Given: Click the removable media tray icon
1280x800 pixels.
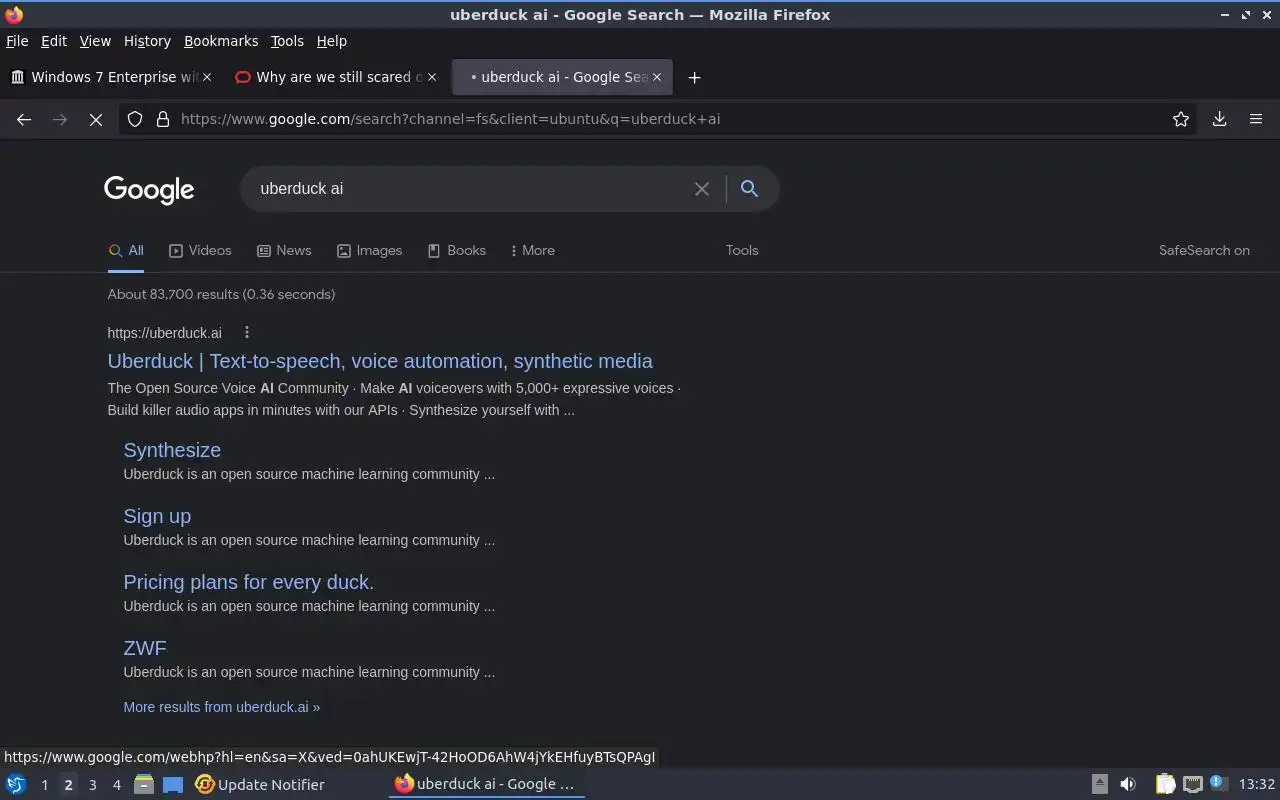Looking at the screenshot, I should (1099, 784).
